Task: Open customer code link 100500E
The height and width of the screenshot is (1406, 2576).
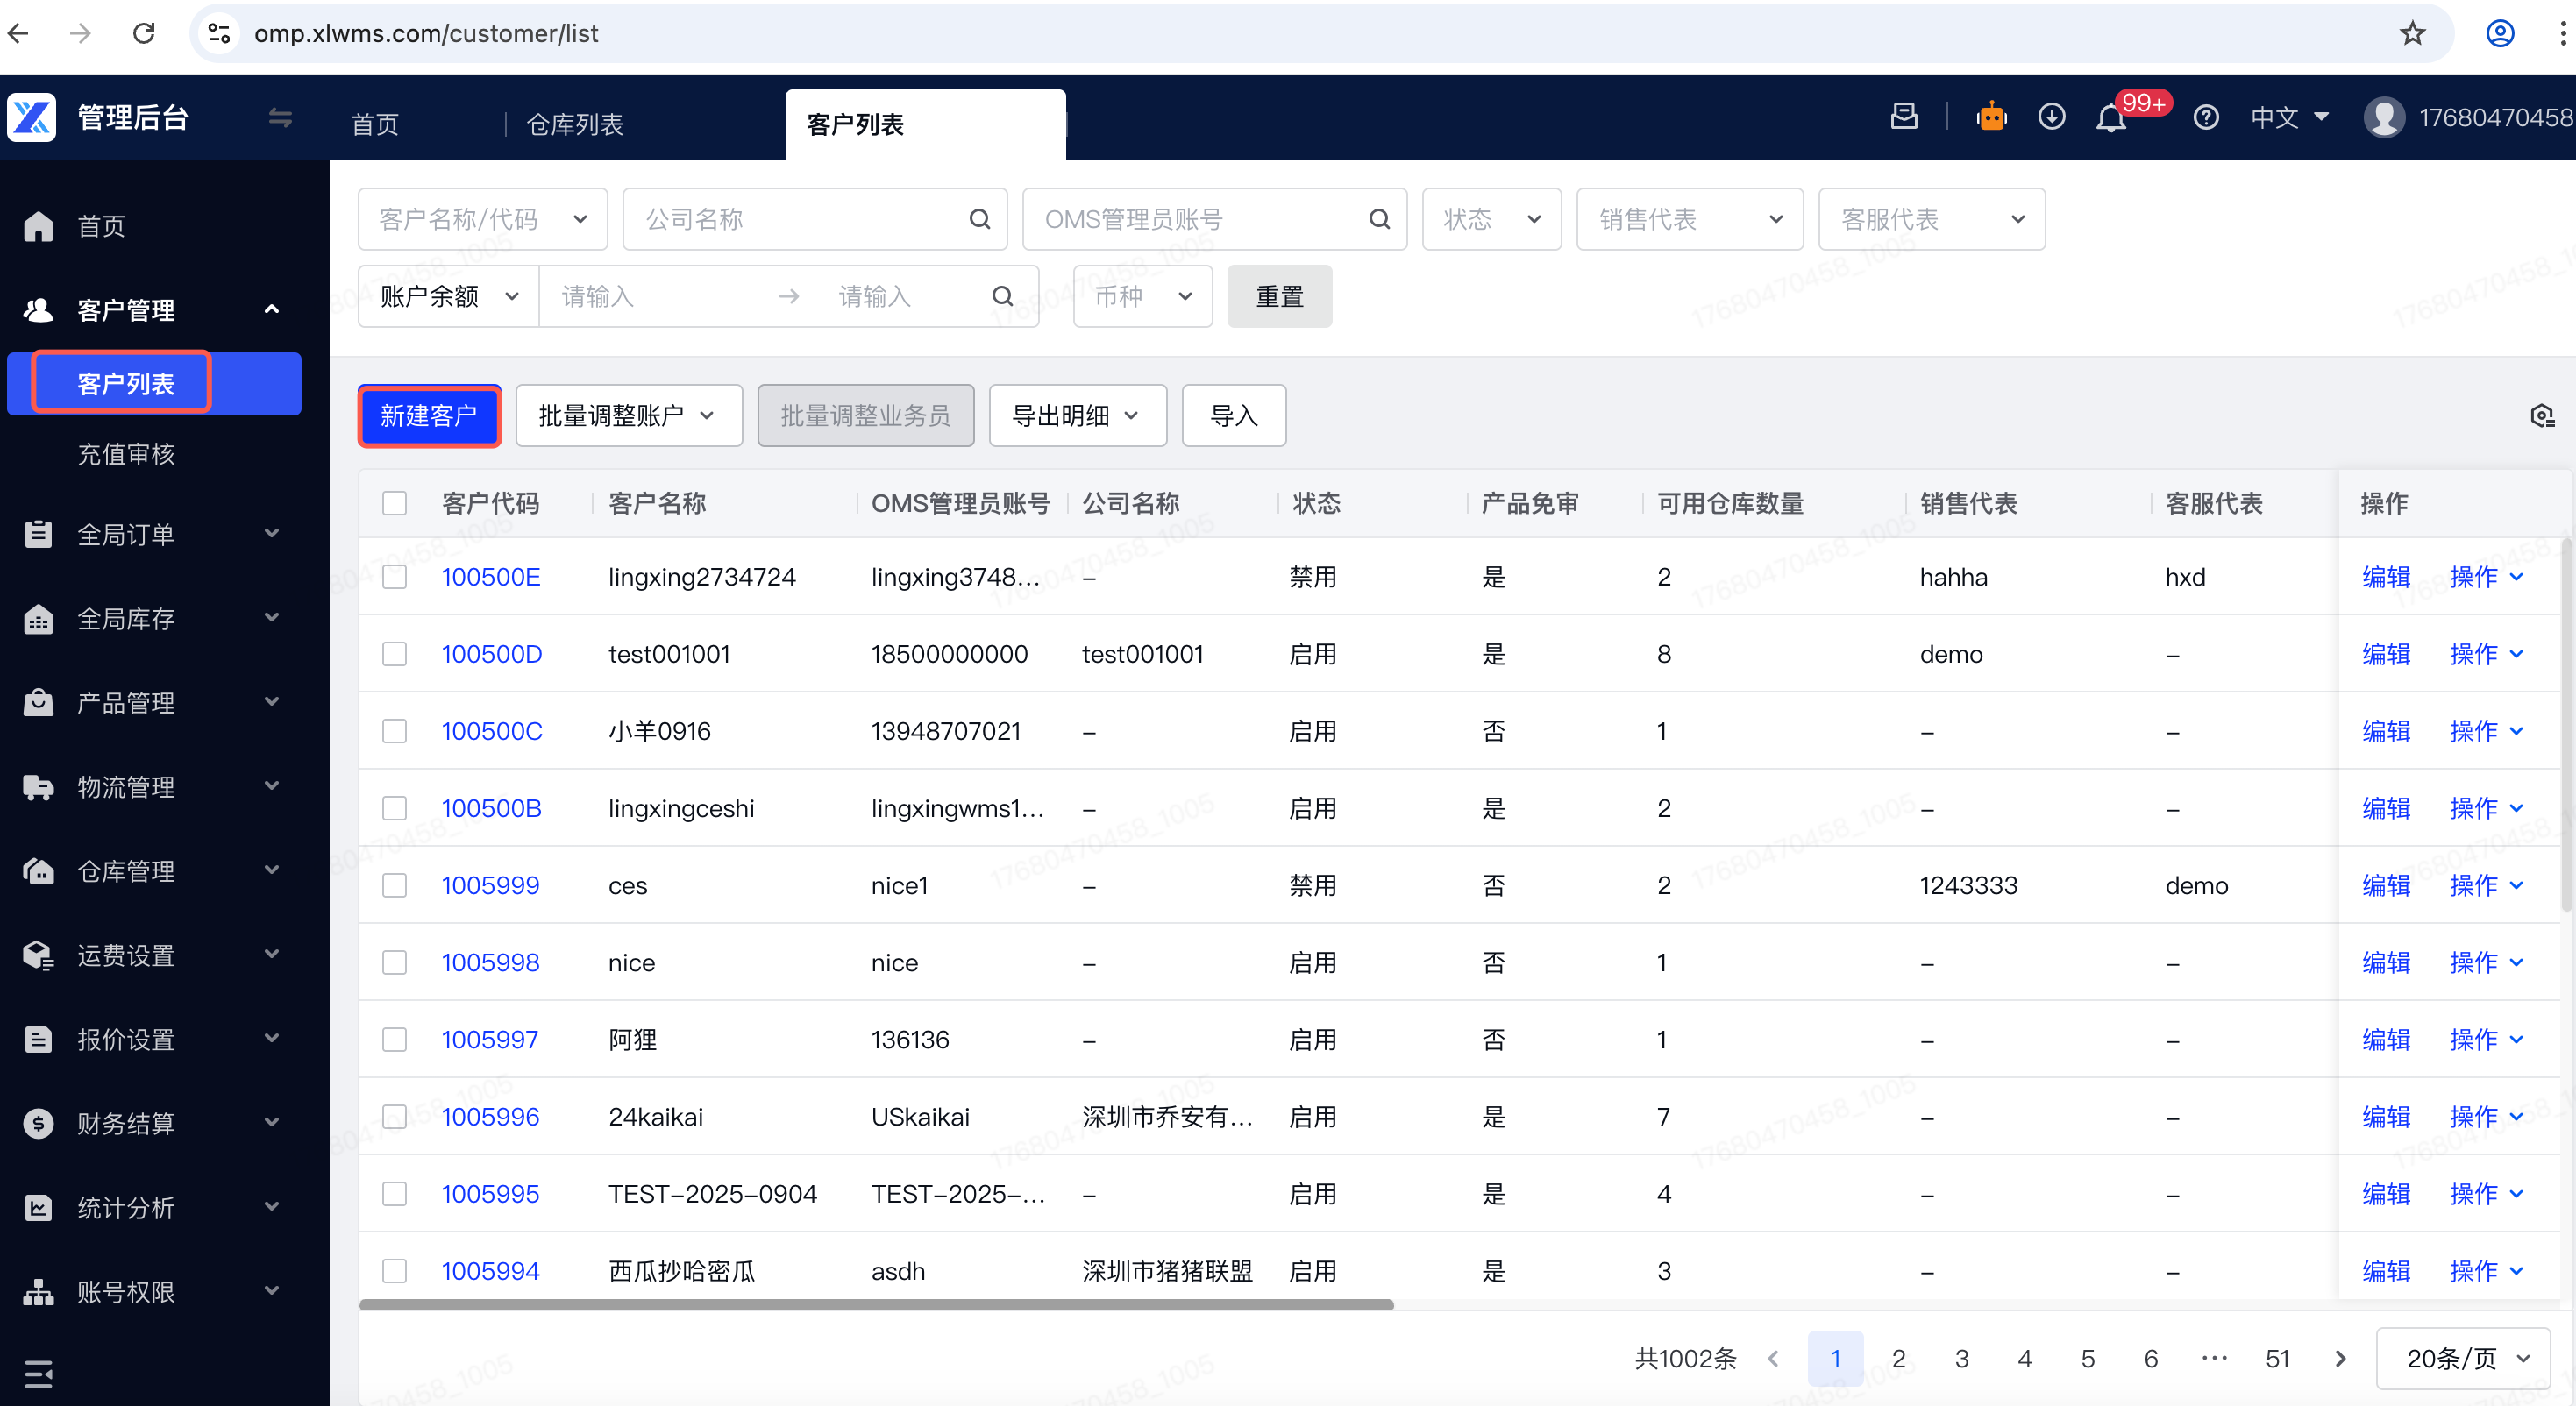Action: tap(490, 577)
